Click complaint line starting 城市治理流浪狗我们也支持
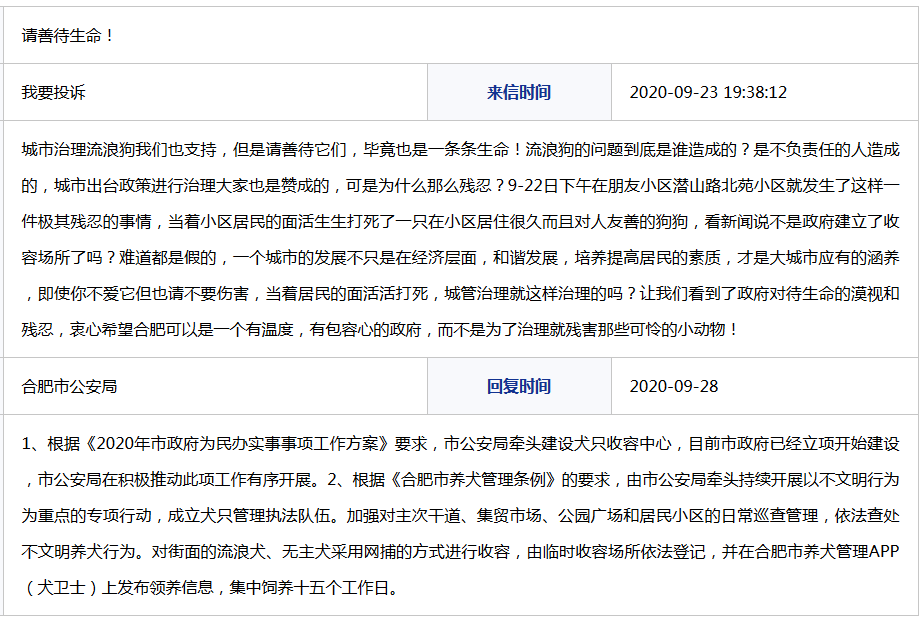The height and width of the screenshot is (619, 924). 460,150
